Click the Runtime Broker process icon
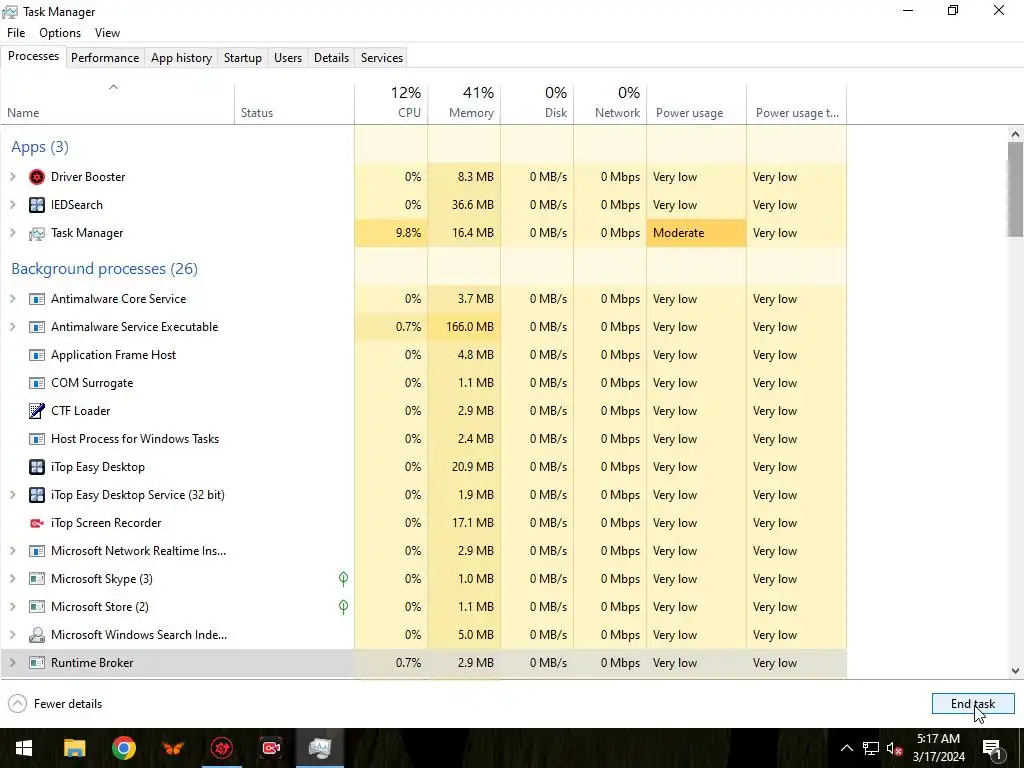The image size is (1024, 768). (37, 663)
